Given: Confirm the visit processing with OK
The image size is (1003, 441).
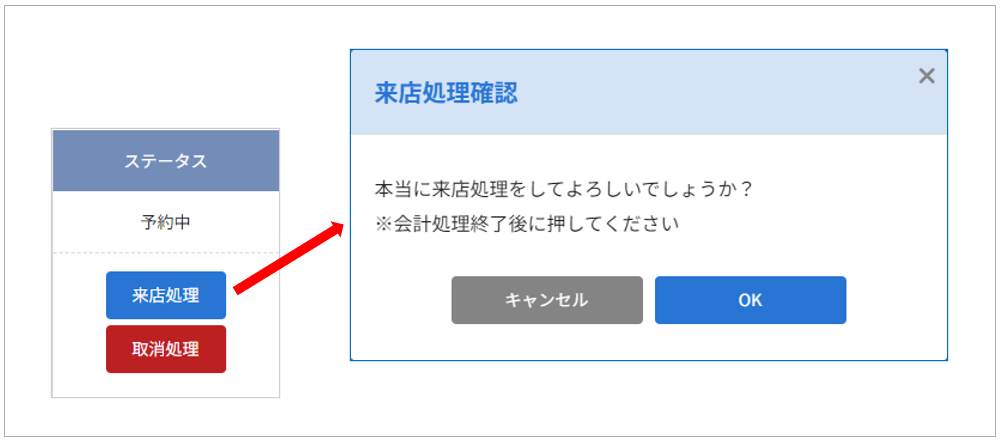Looking at the screenshot, I should 750,300.
